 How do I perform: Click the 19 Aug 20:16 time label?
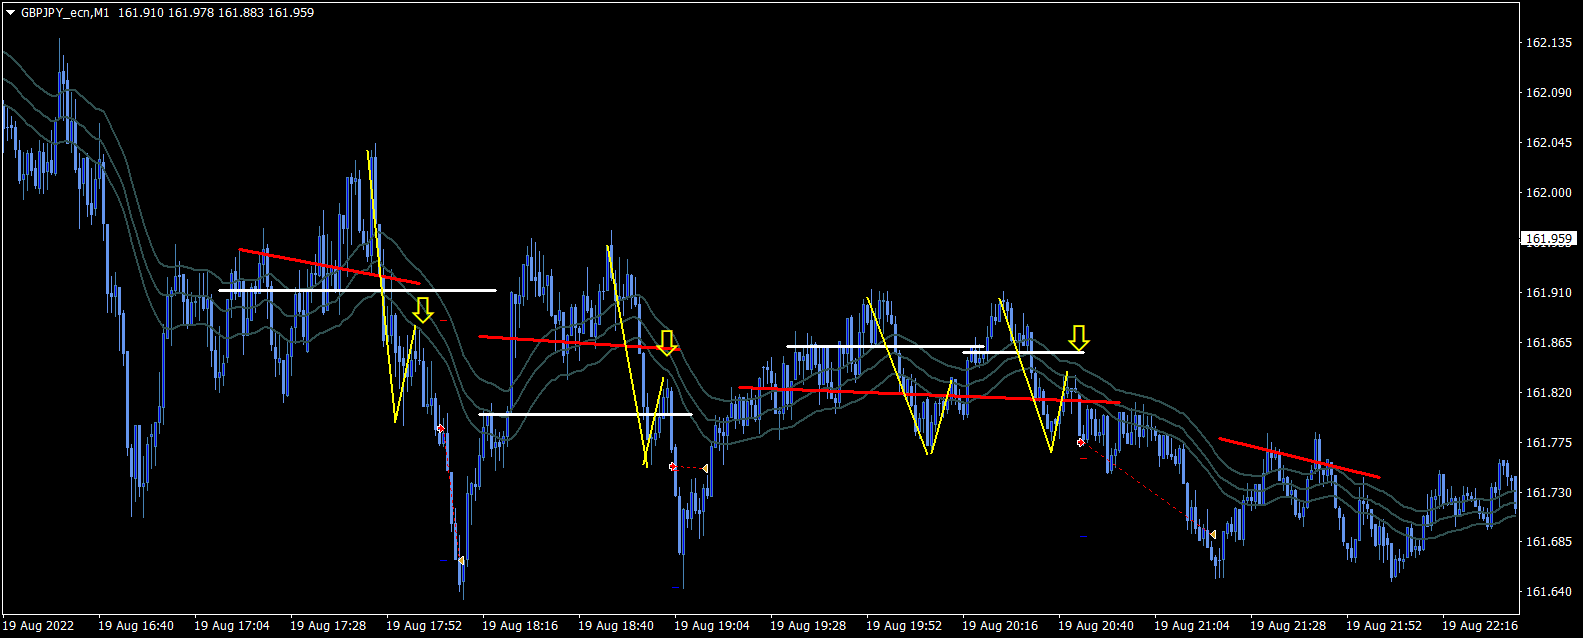pyautogui.click(x=1000, y=626)
